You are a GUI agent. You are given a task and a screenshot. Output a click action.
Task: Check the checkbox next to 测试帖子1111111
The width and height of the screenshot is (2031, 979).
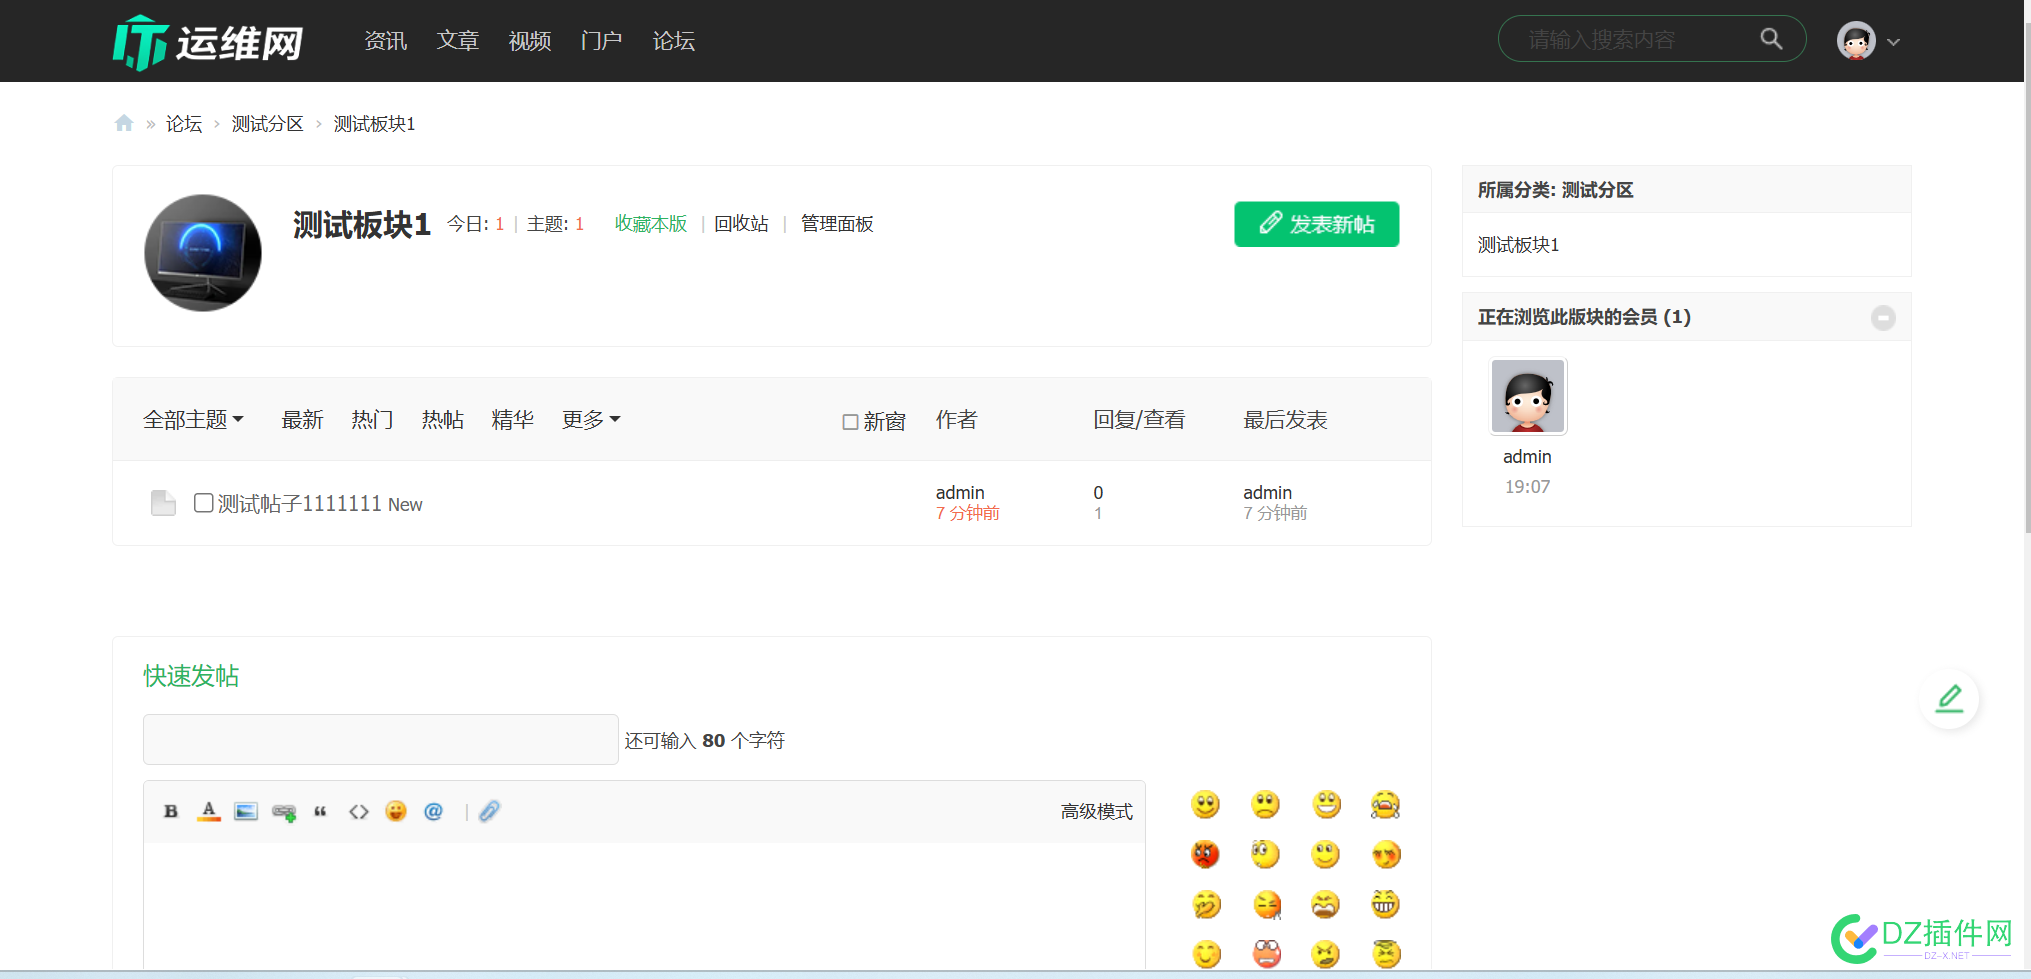point(203,503)
